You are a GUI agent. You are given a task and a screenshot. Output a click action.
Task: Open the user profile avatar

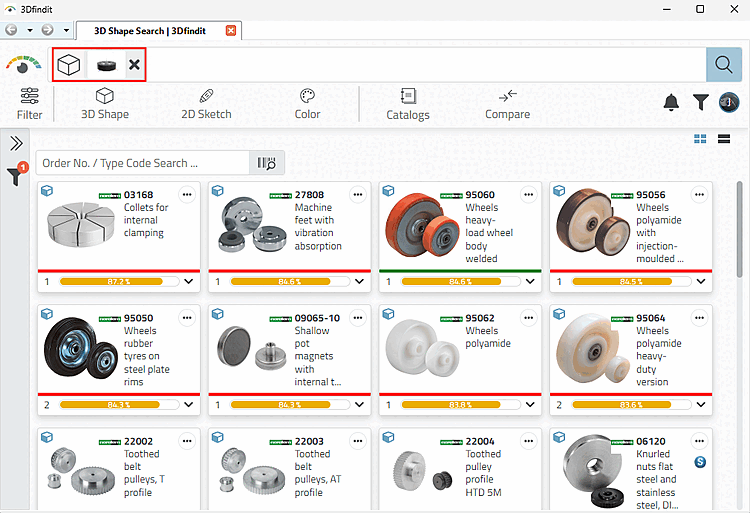click(729, 102)
